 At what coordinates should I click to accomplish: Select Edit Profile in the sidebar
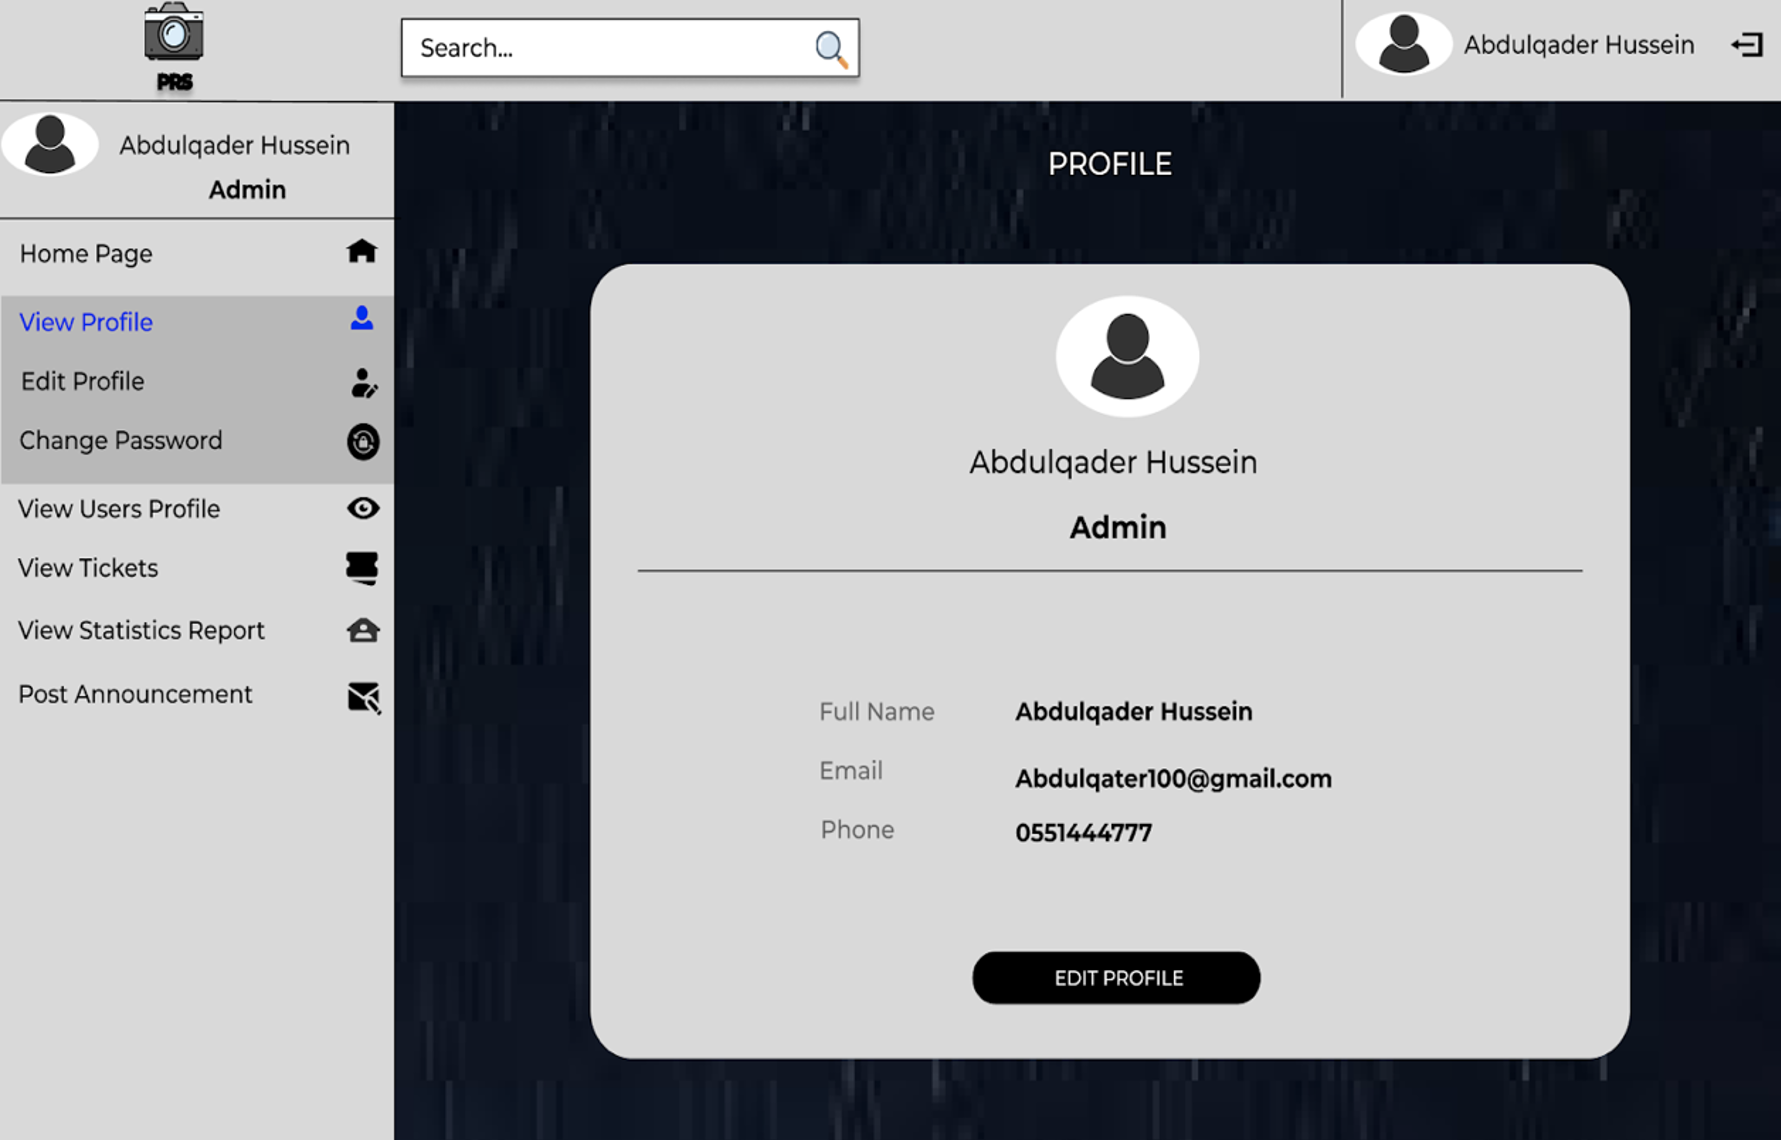(x=83, y=382)
